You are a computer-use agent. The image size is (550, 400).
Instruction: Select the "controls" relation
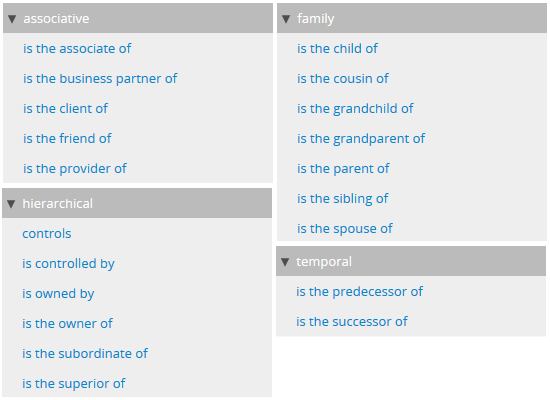(x=47, y=234)
